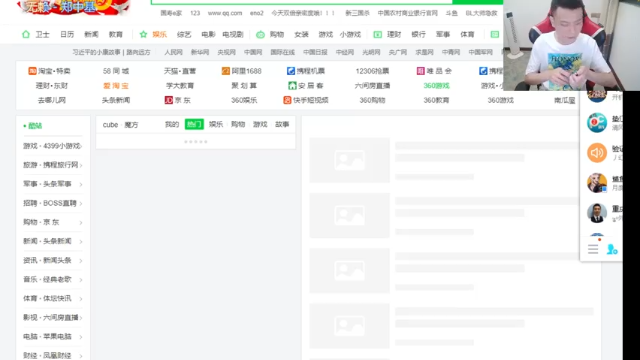Open the 日历 nav item
640x360 pixels.
tap(67, 34)
